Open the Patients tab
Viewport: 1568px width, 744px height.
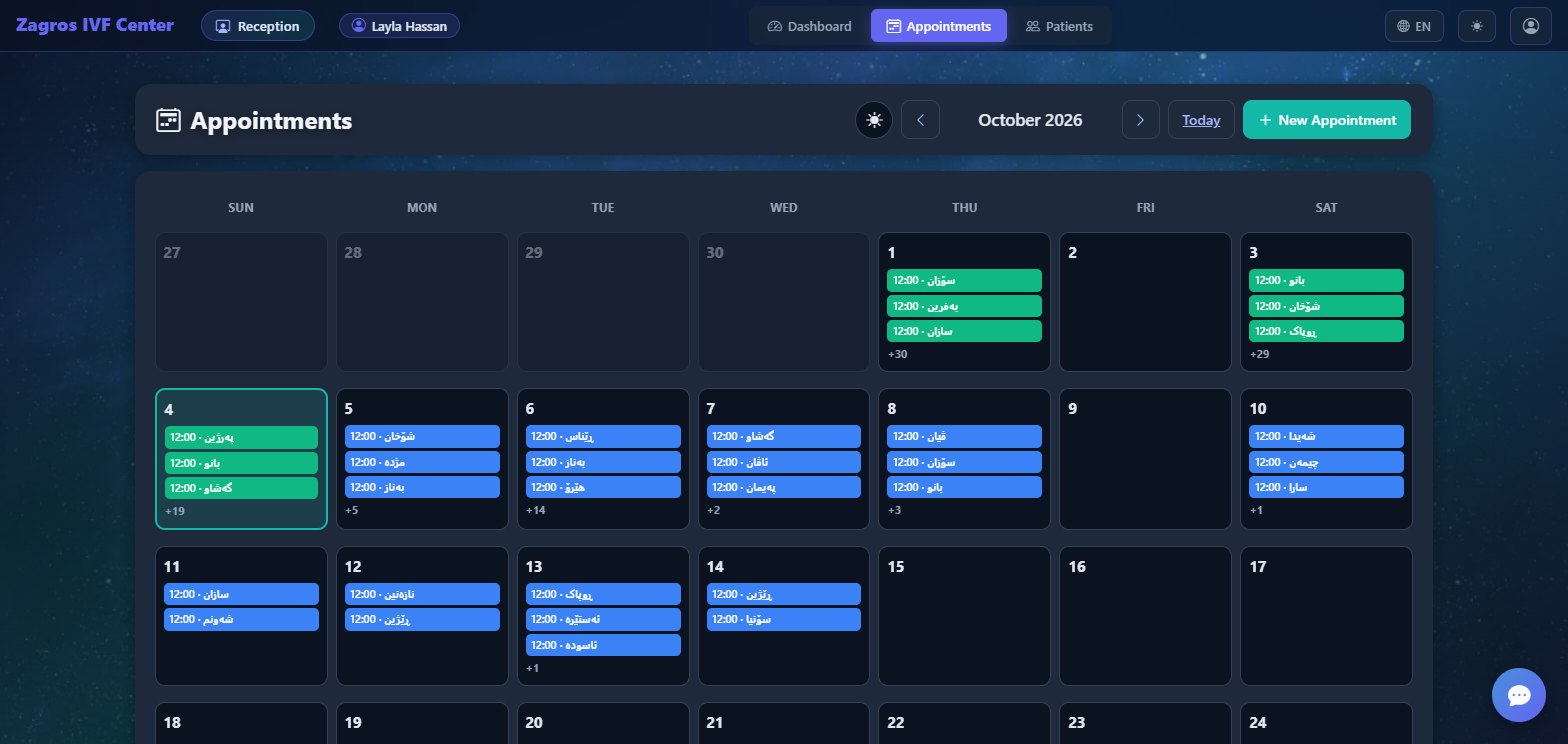[1060, 26]
